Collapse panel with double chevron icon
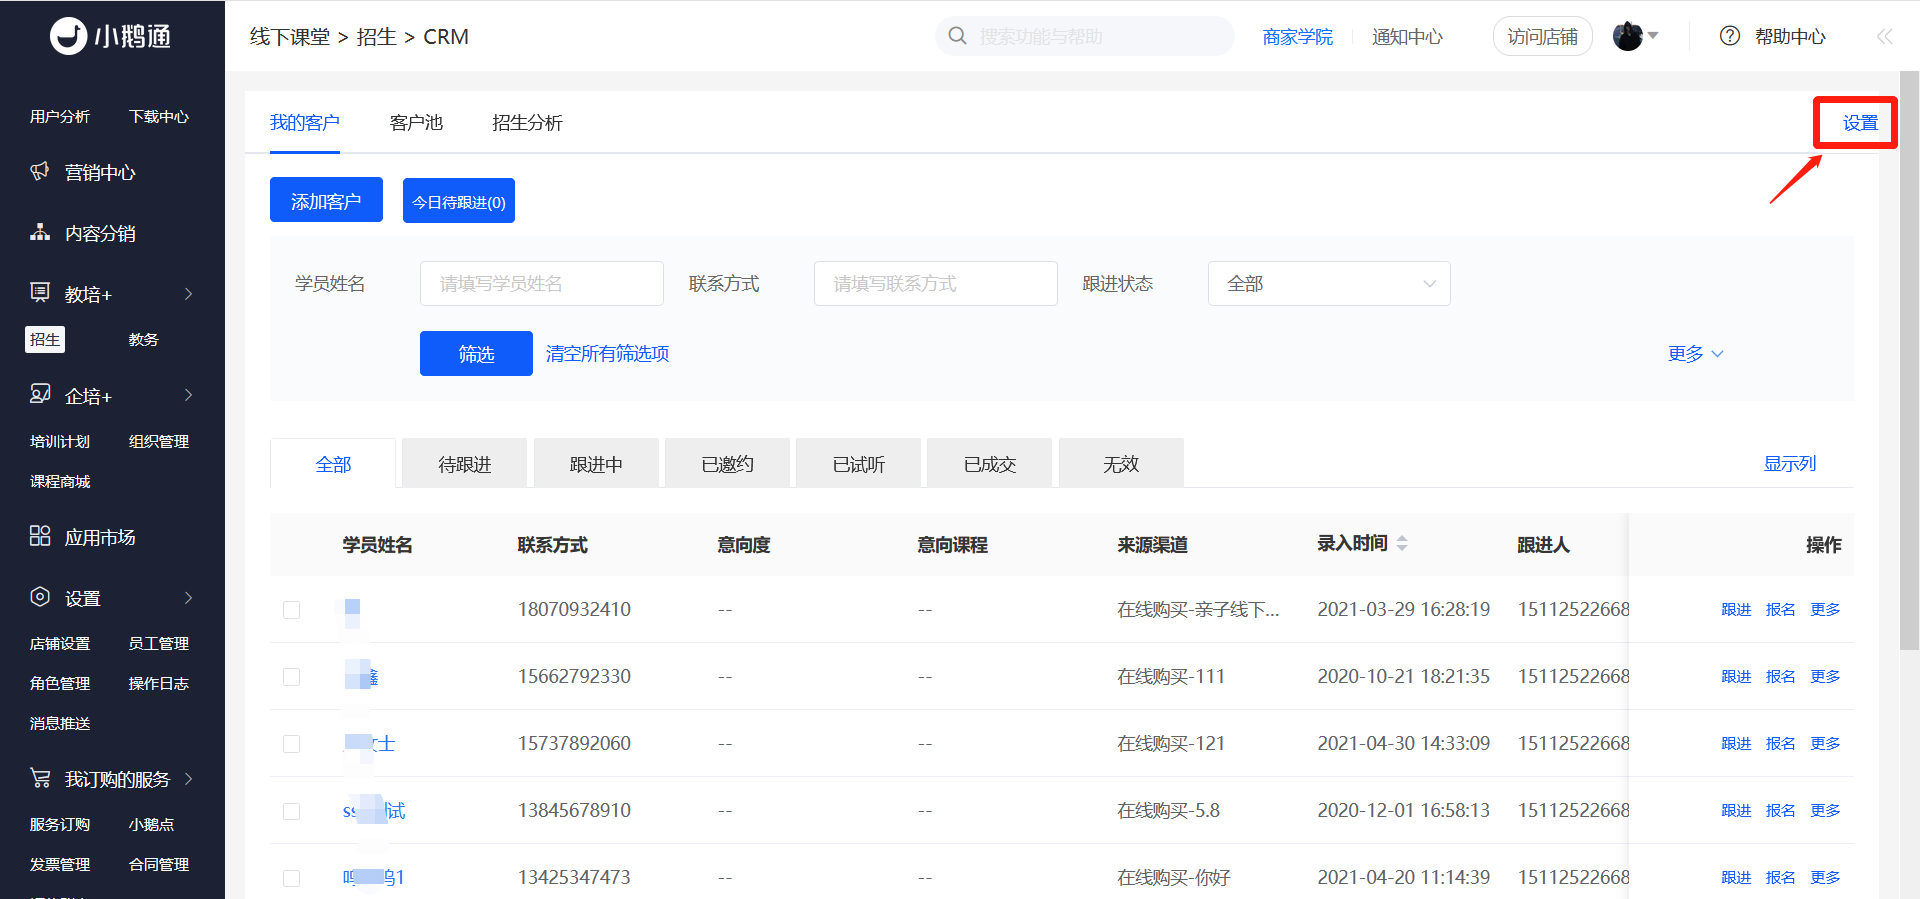Screen dimensions: 1920x899 coord(1884,36)
